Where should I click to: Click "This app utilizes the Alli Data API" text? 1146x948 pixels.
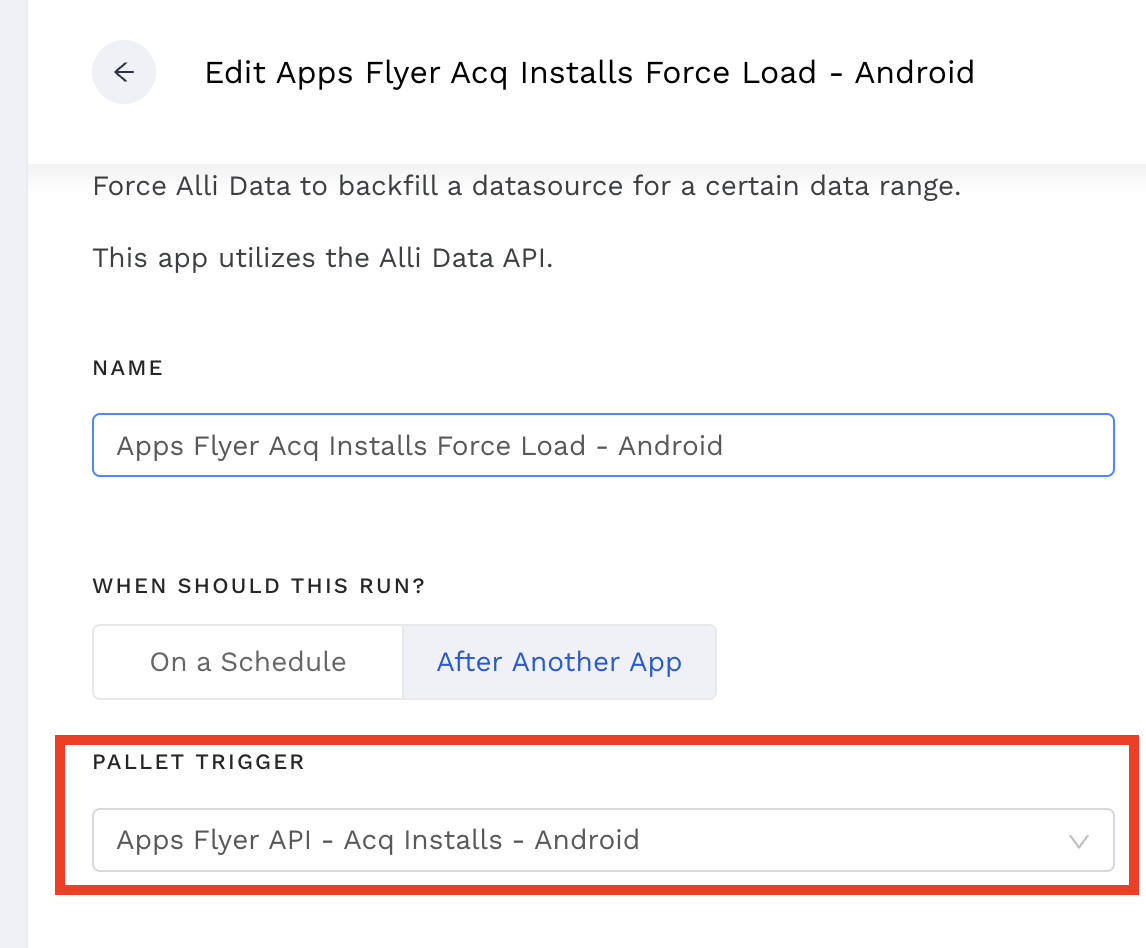pos(322,258)
